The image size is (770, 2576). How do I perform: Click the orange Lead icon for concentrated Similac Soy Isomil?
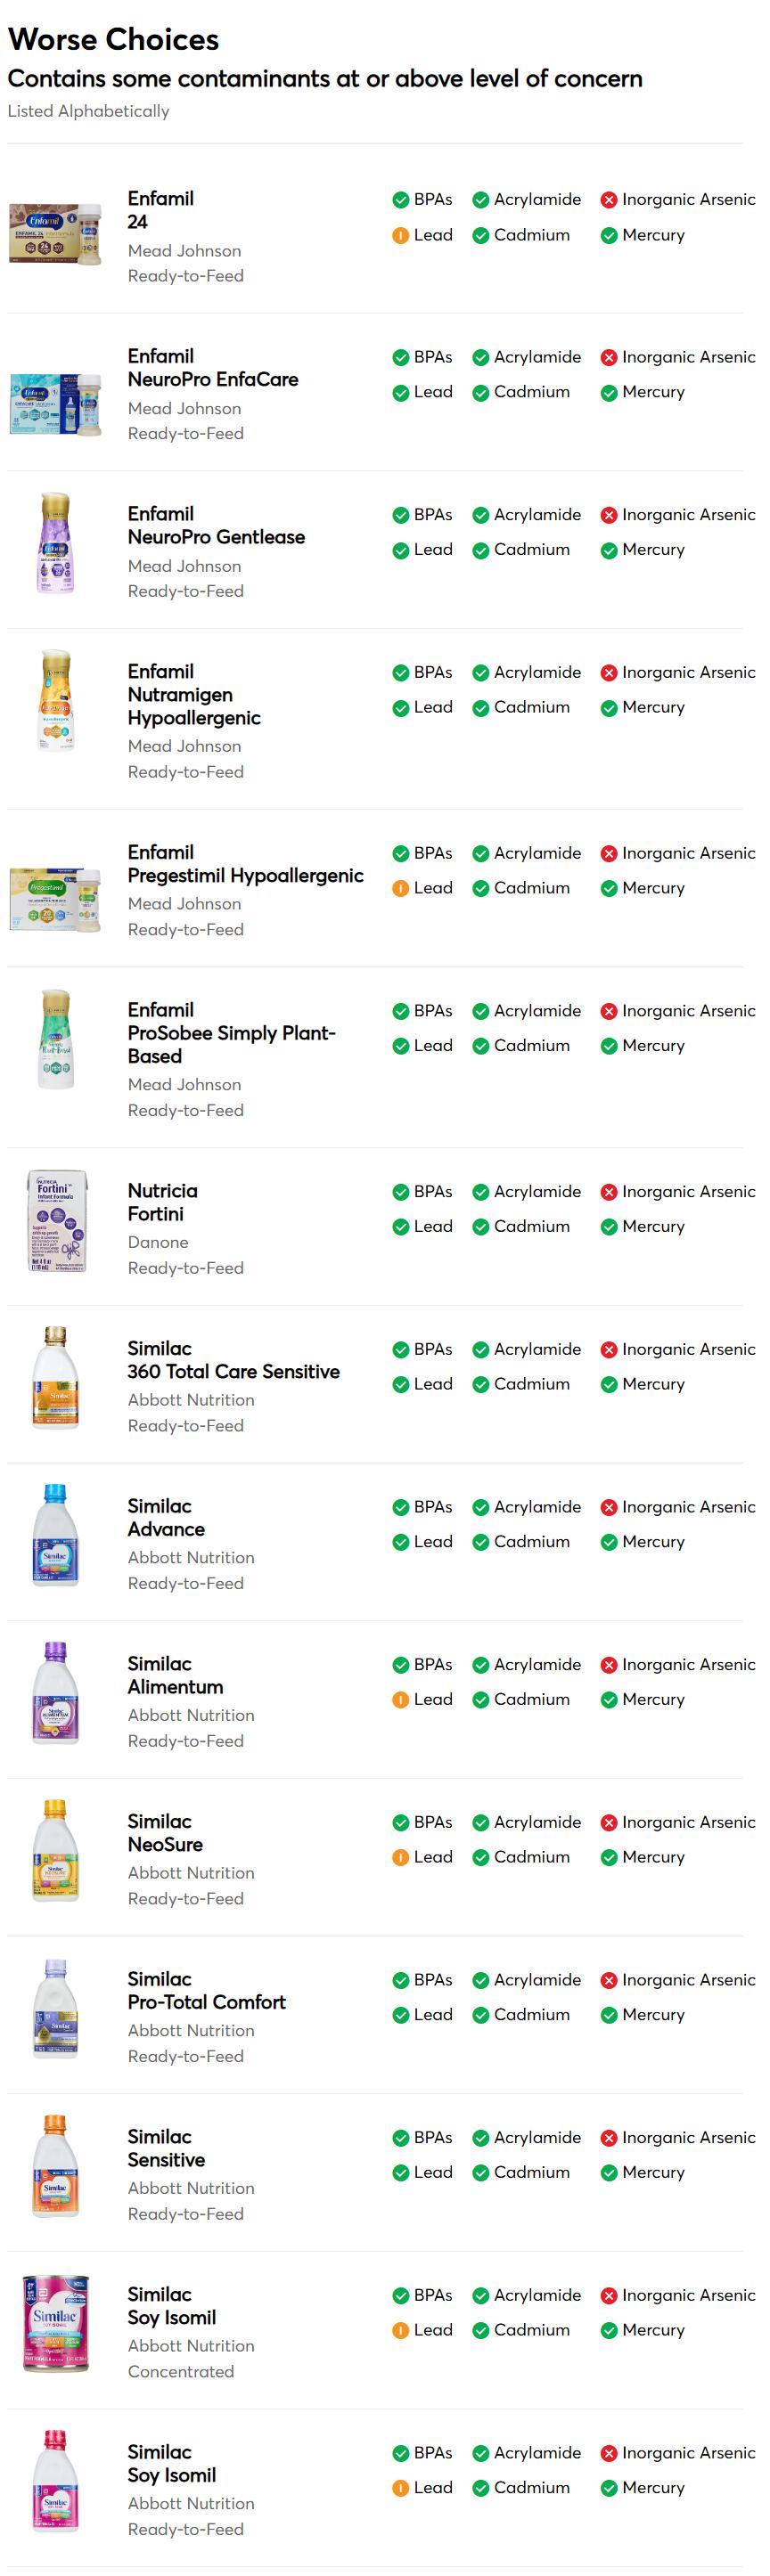point(400,2330)
